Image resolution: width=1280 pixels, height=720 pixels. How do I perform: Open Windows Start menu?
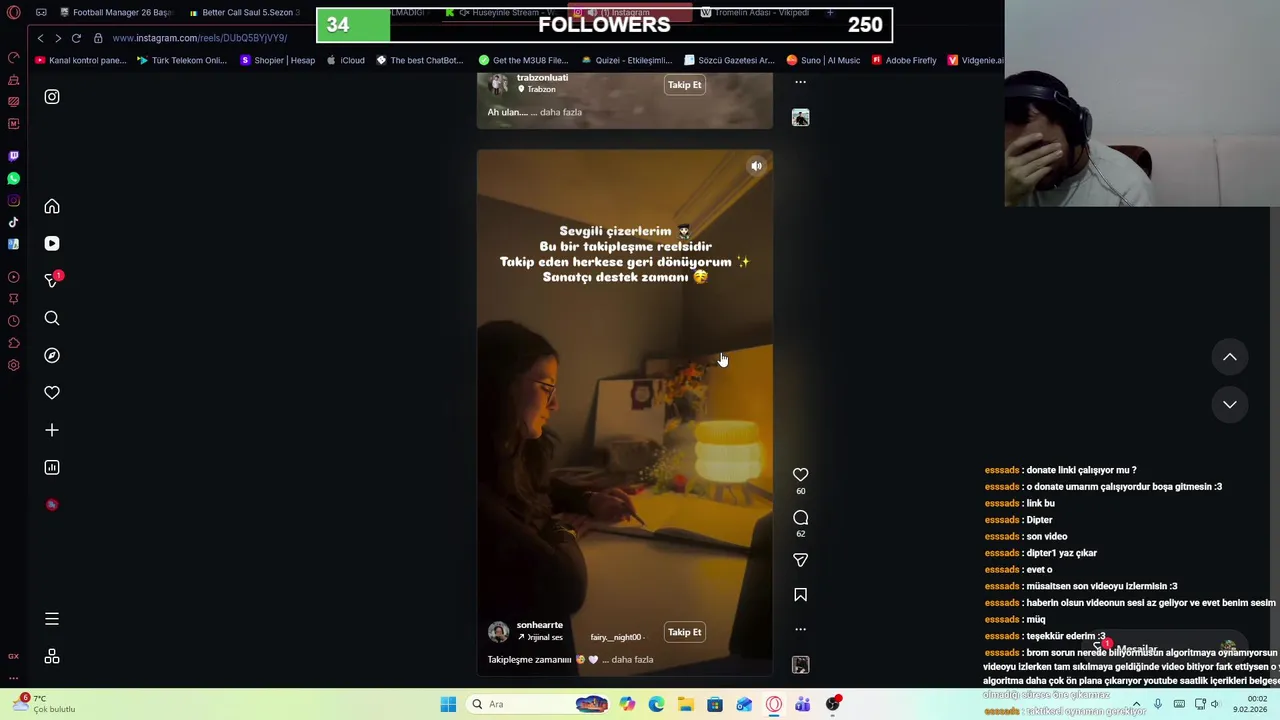click(448, 704)
